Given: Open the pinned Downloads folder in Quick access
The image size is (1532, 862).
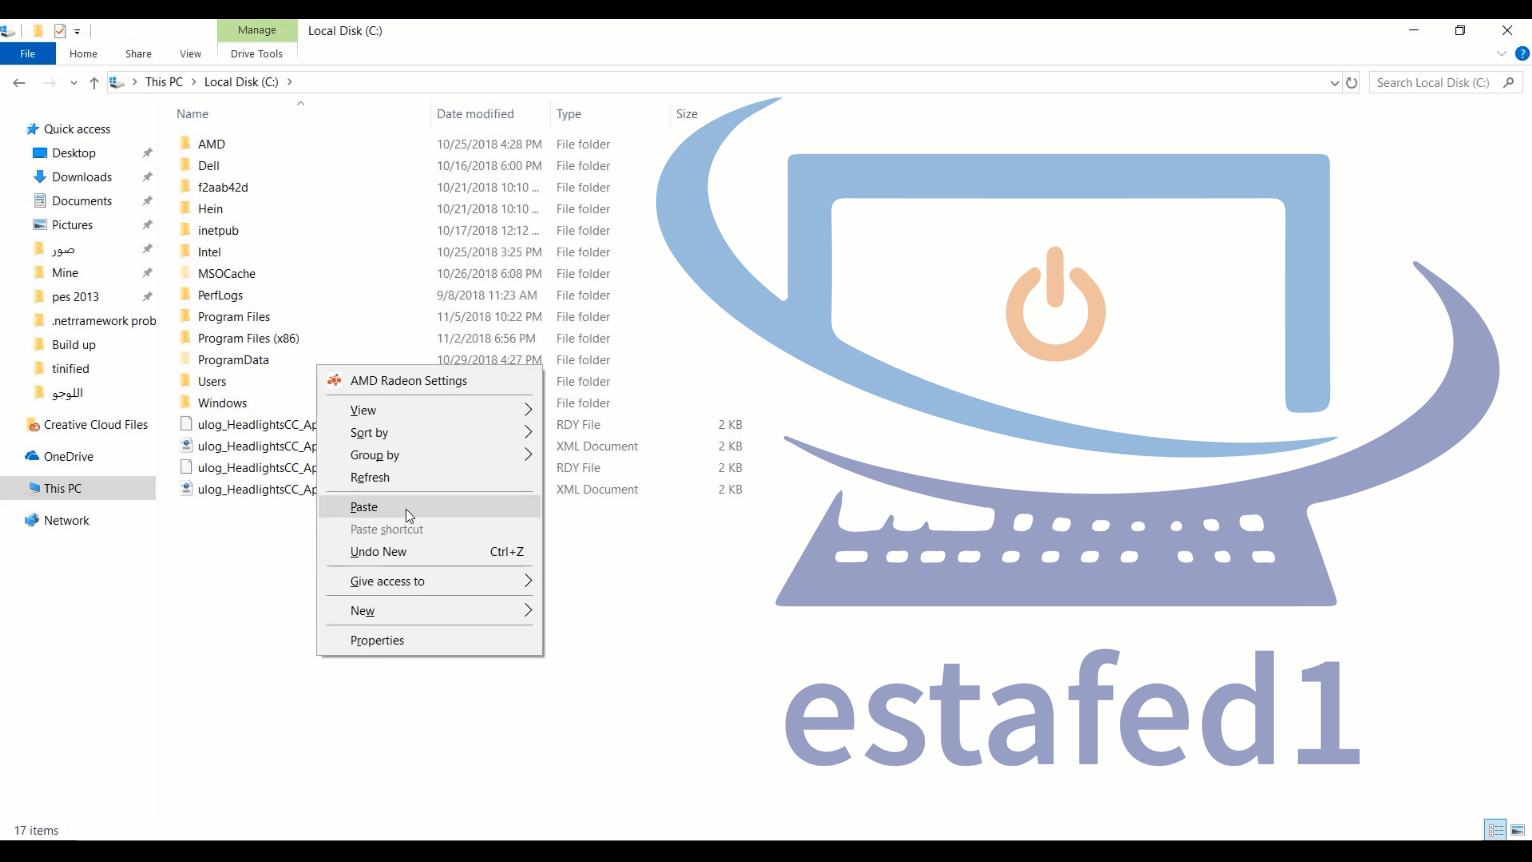Looking at the screenshot, I should point(80,176).
